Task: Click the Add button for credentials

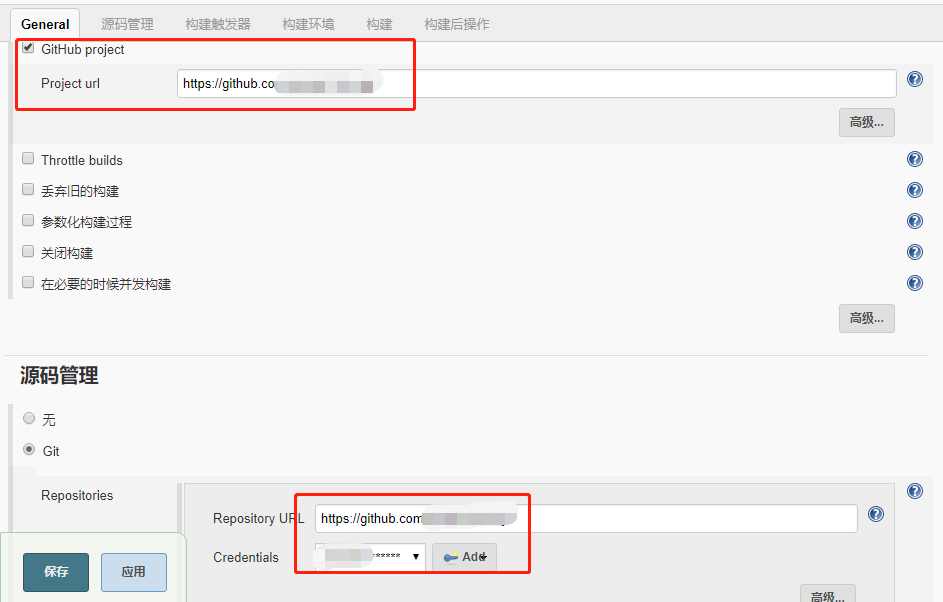Action: tap(464, 556)
